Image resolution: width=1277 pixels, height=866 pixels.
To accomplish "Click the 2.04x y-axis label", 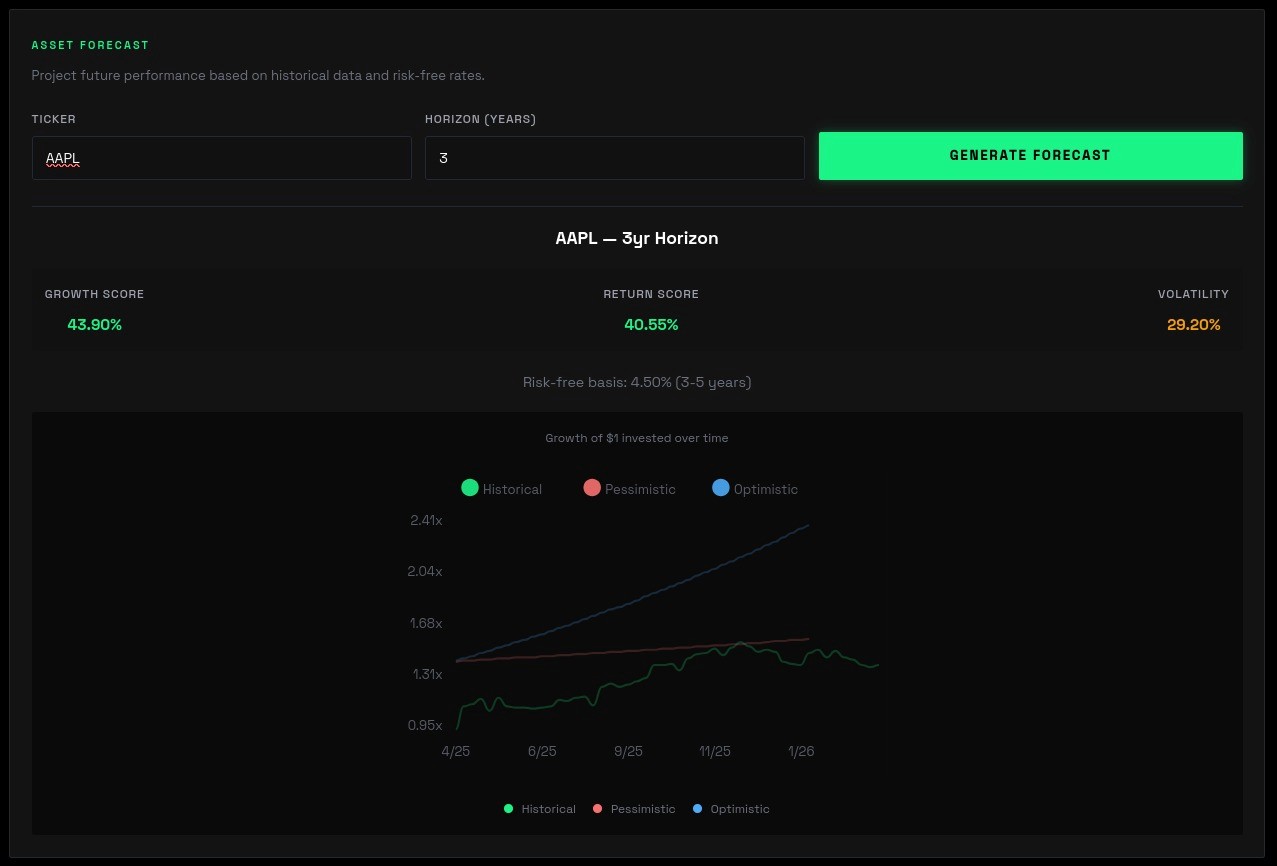I will click(426, 571).
